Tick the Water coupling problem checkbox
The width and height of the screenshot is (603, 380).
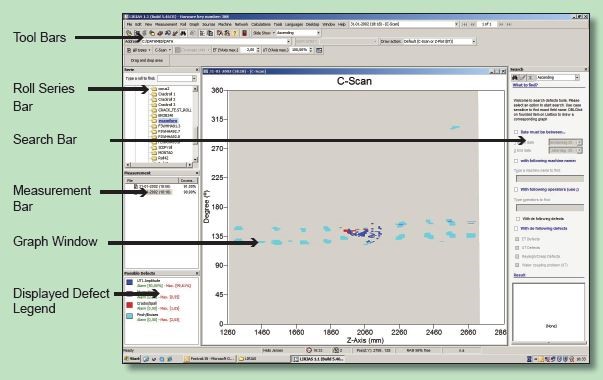tap(517, 265)
